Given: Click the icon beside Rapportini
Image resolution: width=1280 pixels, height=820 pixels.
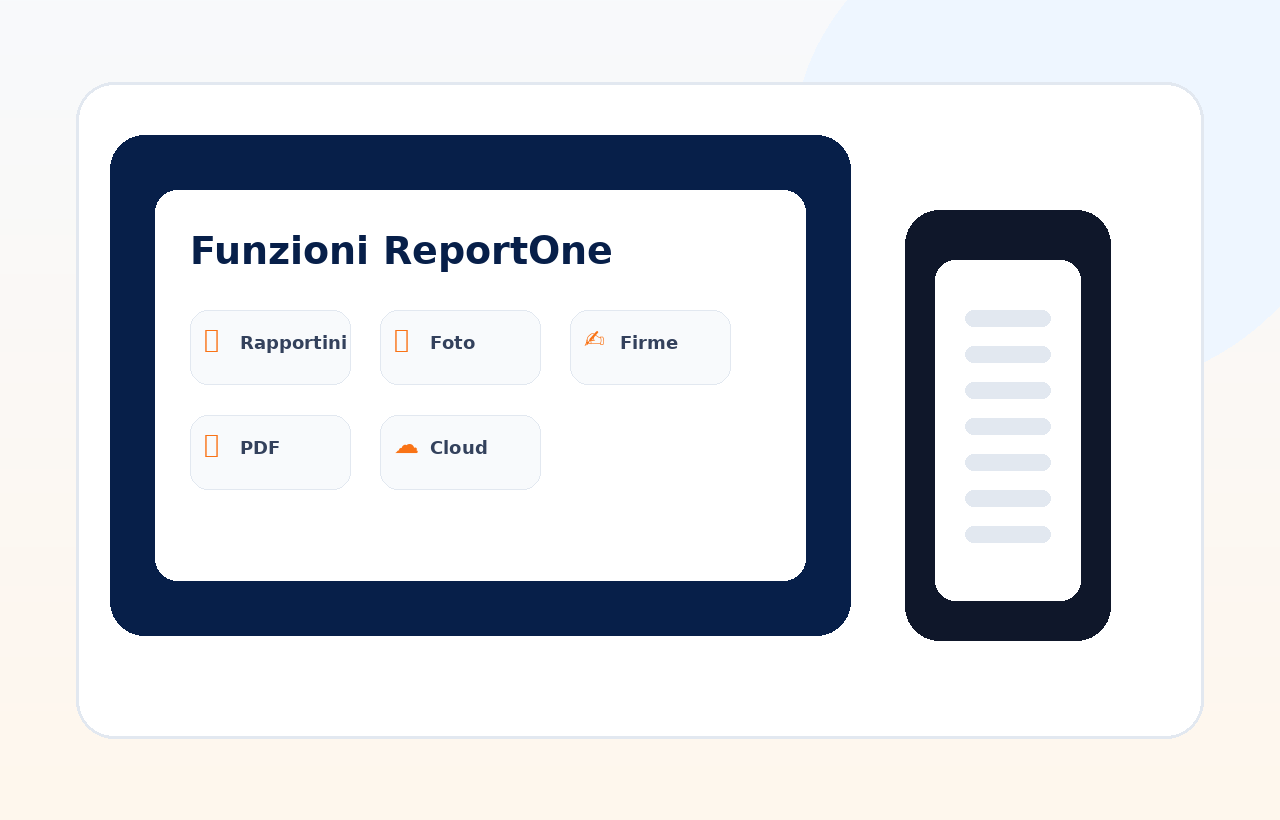Looking at the screenshot, I should [x=211, y=341].
